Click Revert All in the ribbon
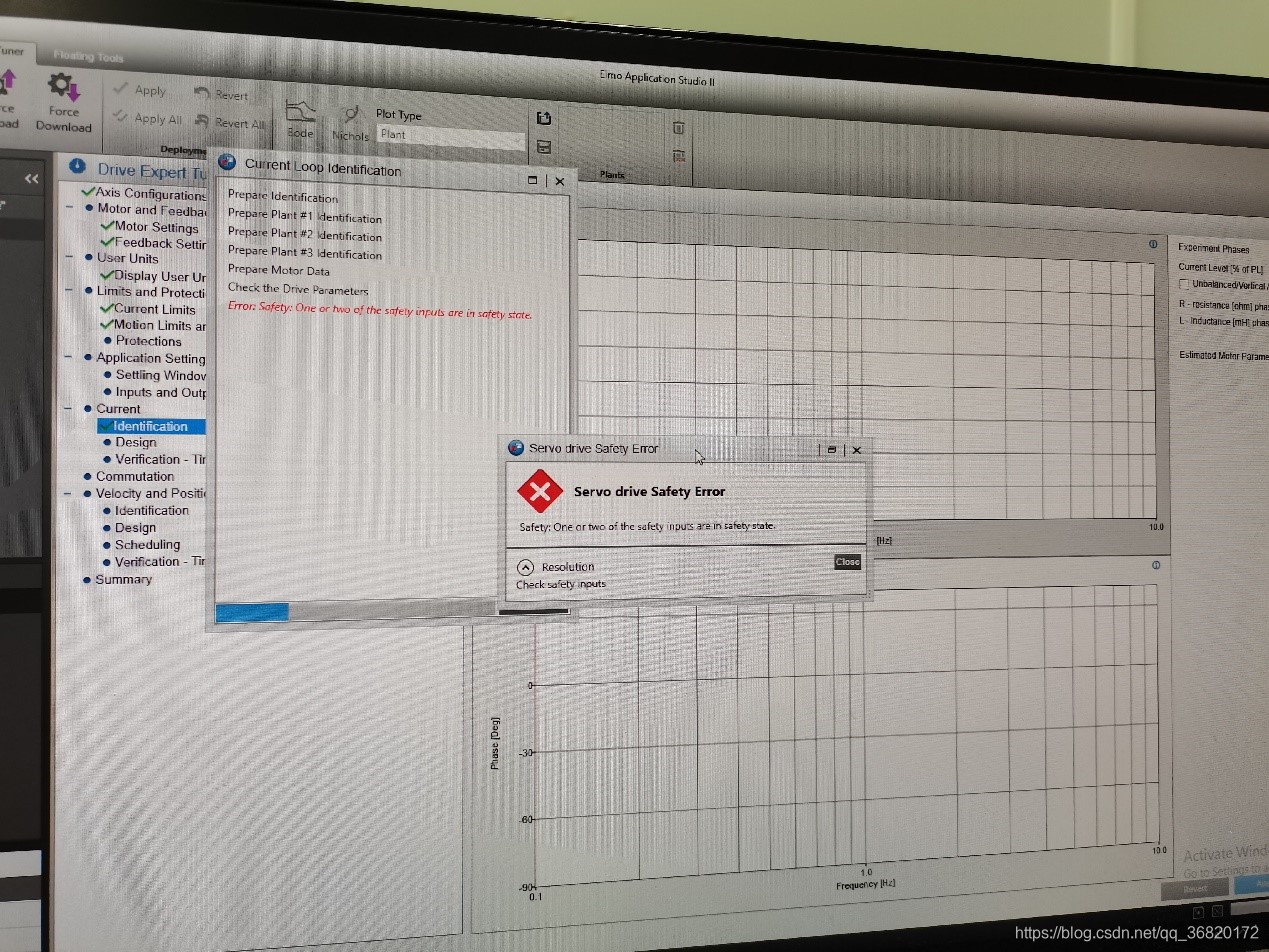The image size is (1269, 952). coord(230,123)
